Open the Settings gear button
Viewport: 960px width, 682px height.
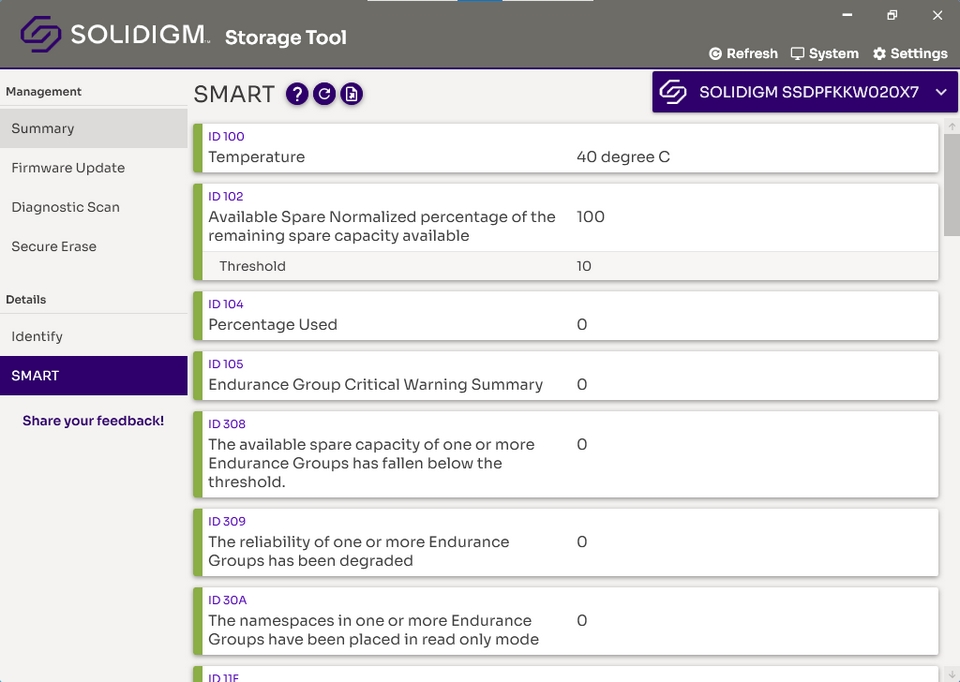click(910, 54)
